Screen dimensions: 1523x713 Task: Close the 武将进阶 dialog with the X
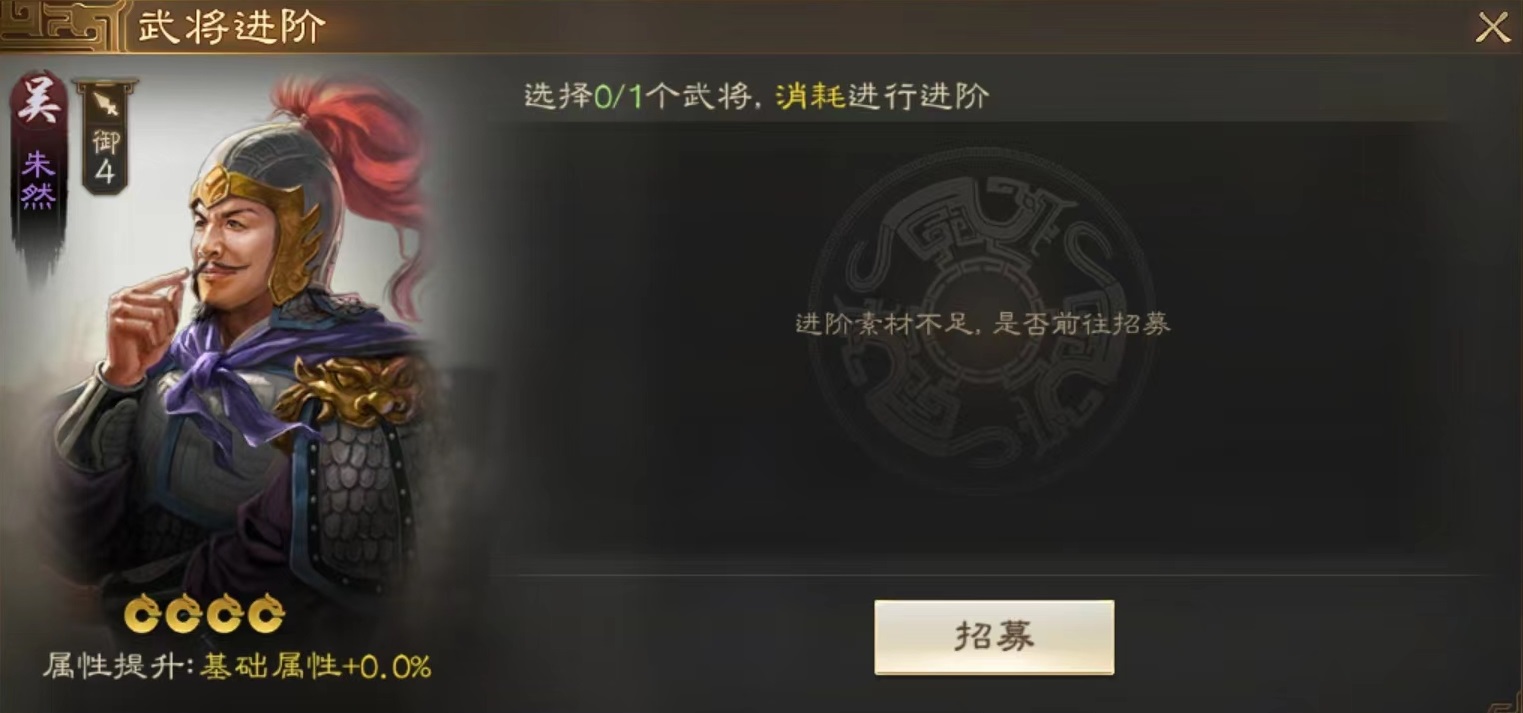point(1493,28)
